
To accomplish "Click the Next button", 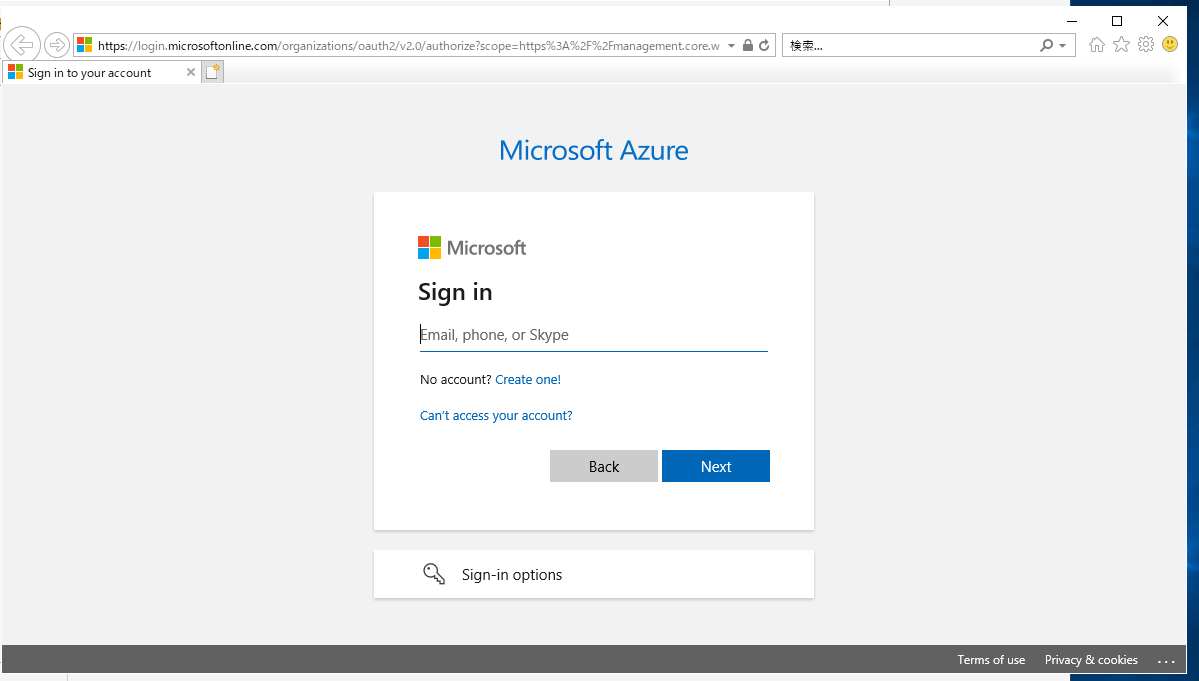I will point(716,466).
